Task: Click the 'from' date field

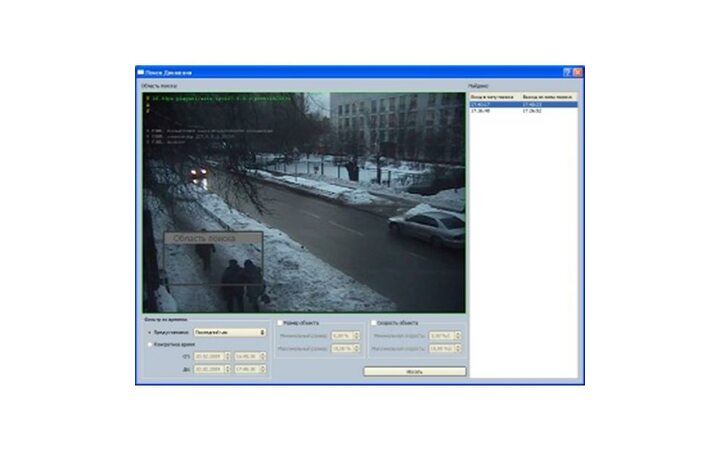Action: coord(212,356)
